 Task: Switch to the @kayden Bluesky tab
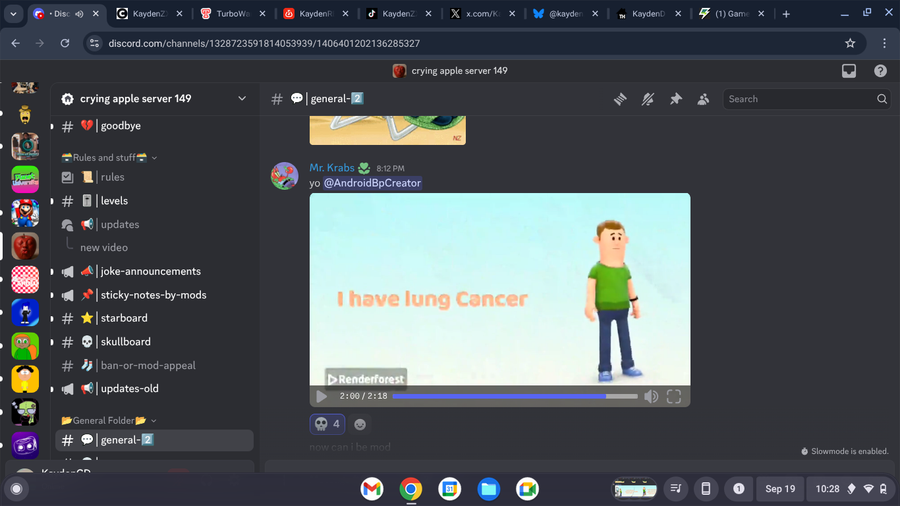point(564,14)
